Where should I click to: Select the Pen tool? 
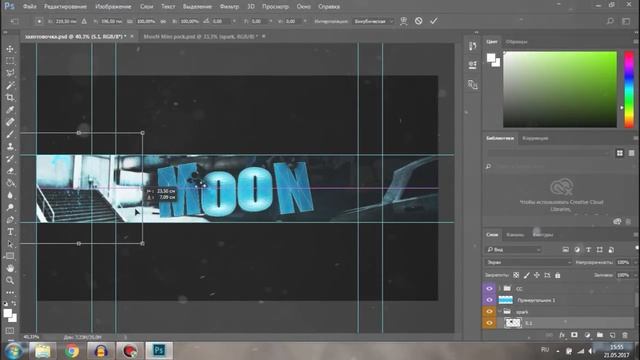[10, 220]
